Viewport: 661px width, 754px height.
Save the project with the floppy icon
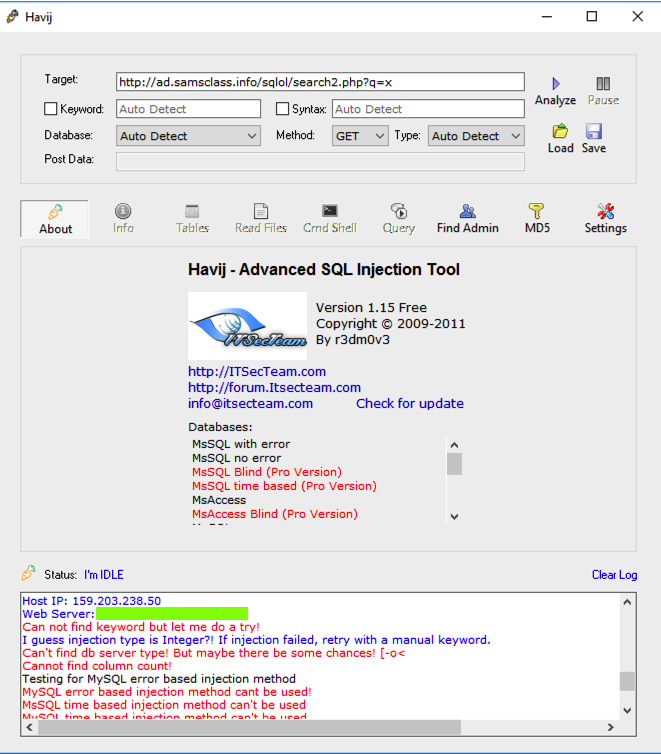(x=594, y=139)
